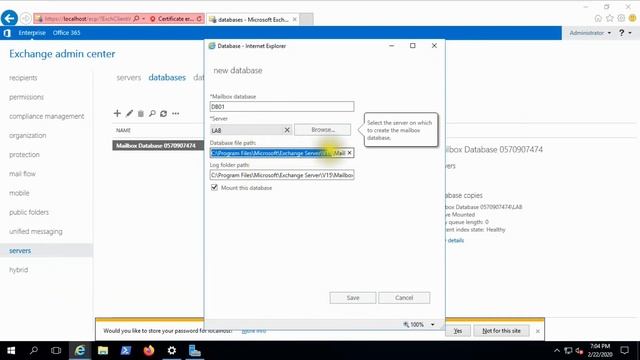Open unified messaging section
The height and width of the screenshot is (360, 640).
point(36,231)
